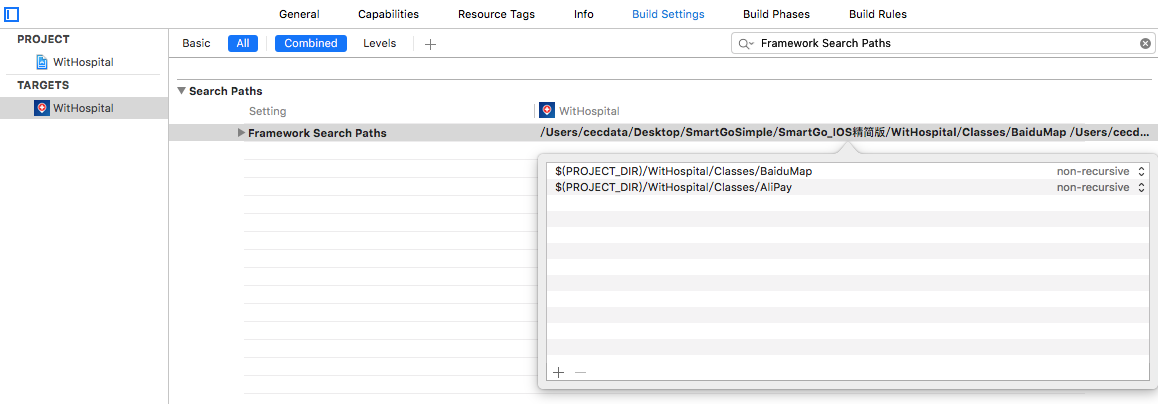1158x404 pixels.
Task: Select WithHospital project file icon
Action: click(x=41, y=62)
